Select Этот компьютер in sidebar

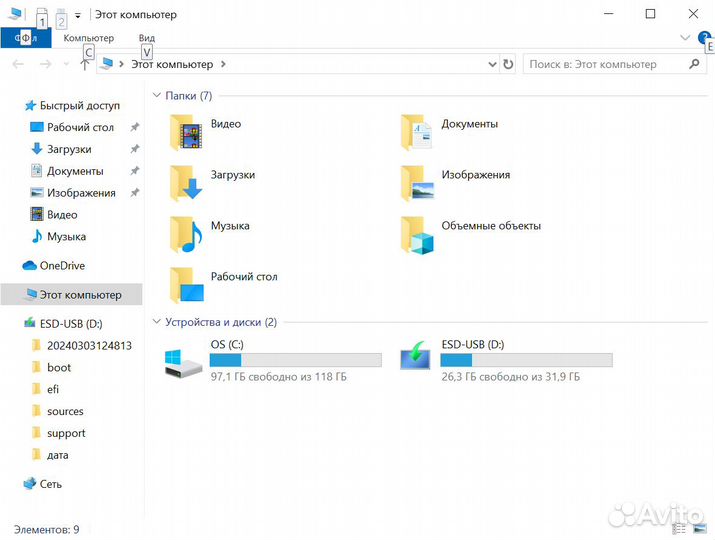click(72, 295)
